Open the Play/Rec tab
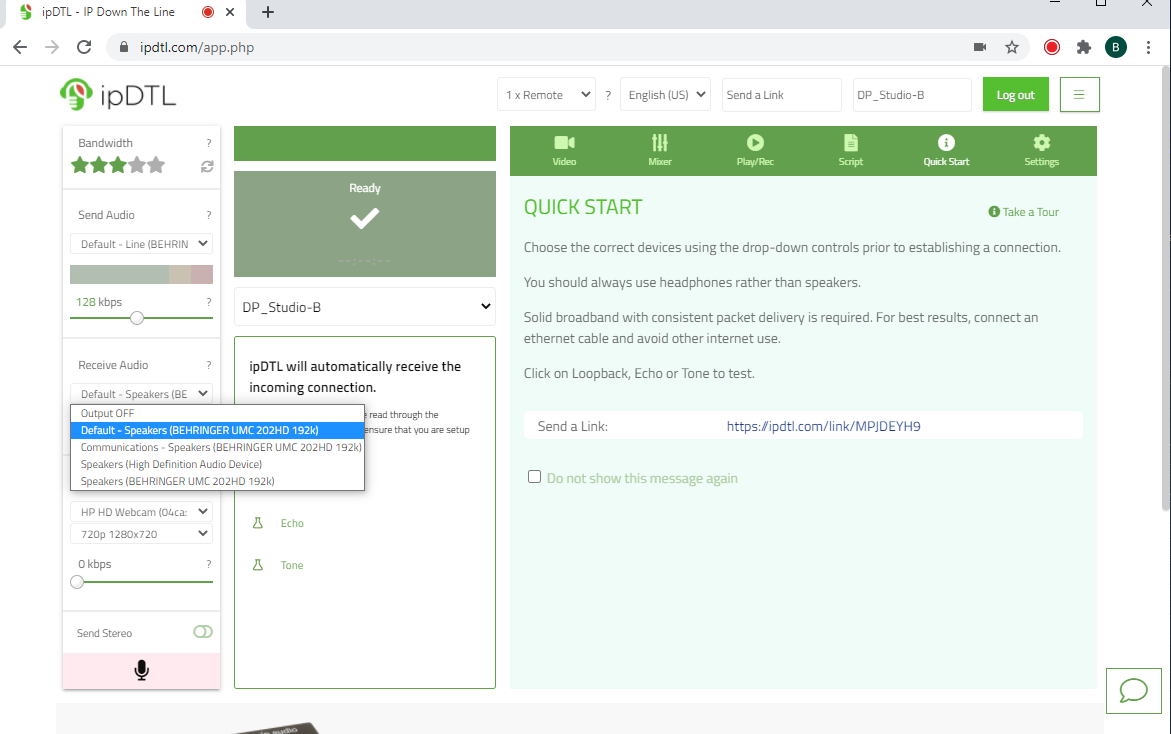 (755, 150)
